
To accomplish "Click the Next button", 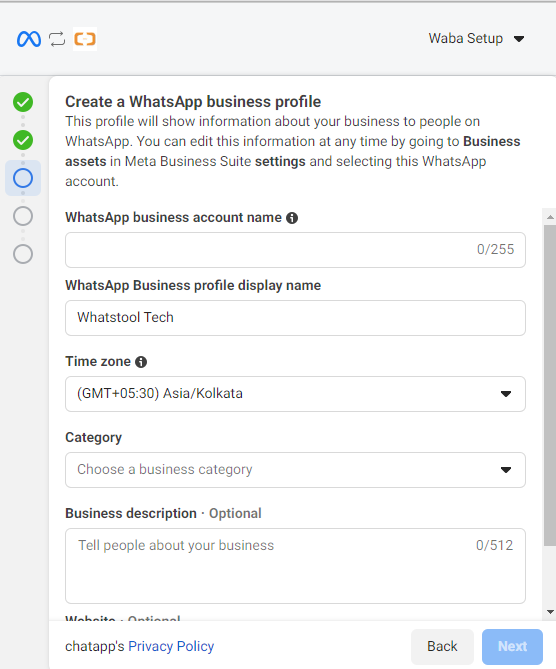I will 512,646.
